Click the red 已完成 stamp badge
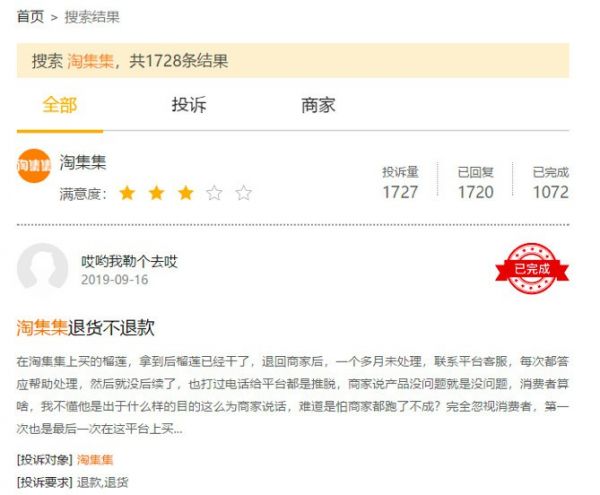Screen dimensions: 600x495 [532, 269]
